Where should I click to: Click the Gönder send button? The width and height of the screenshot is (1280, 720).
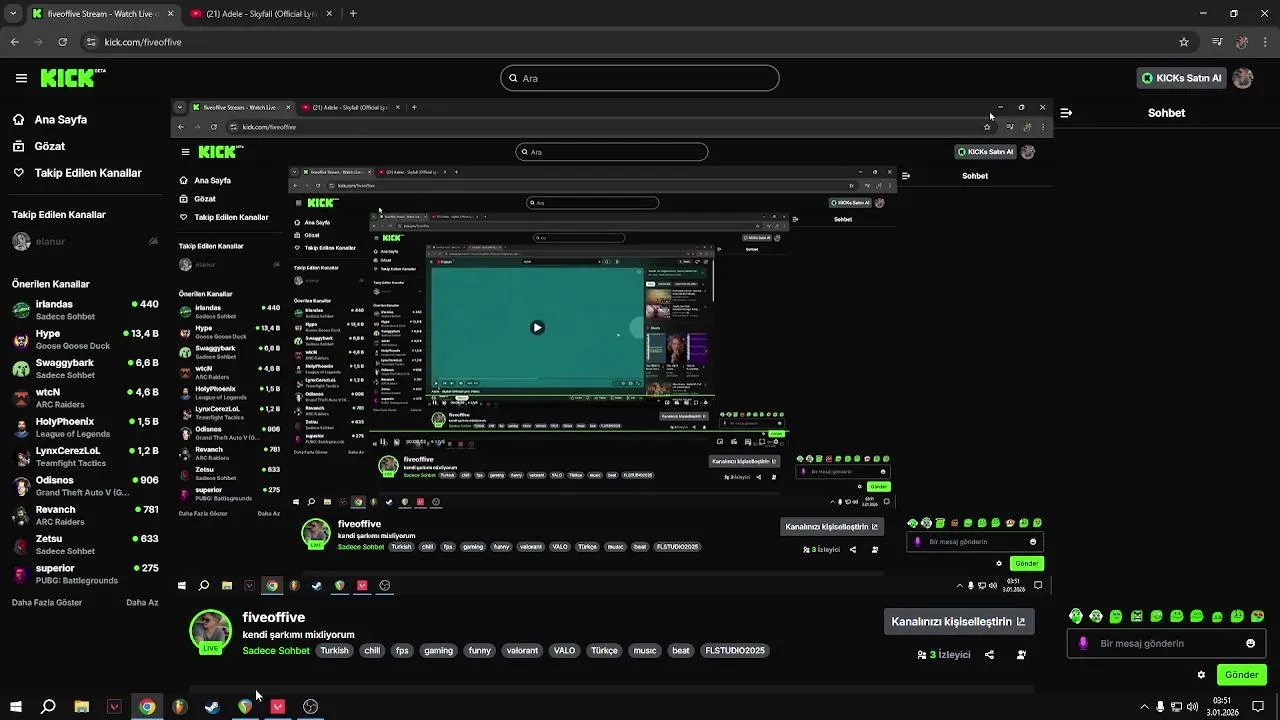coord(1241,675)
